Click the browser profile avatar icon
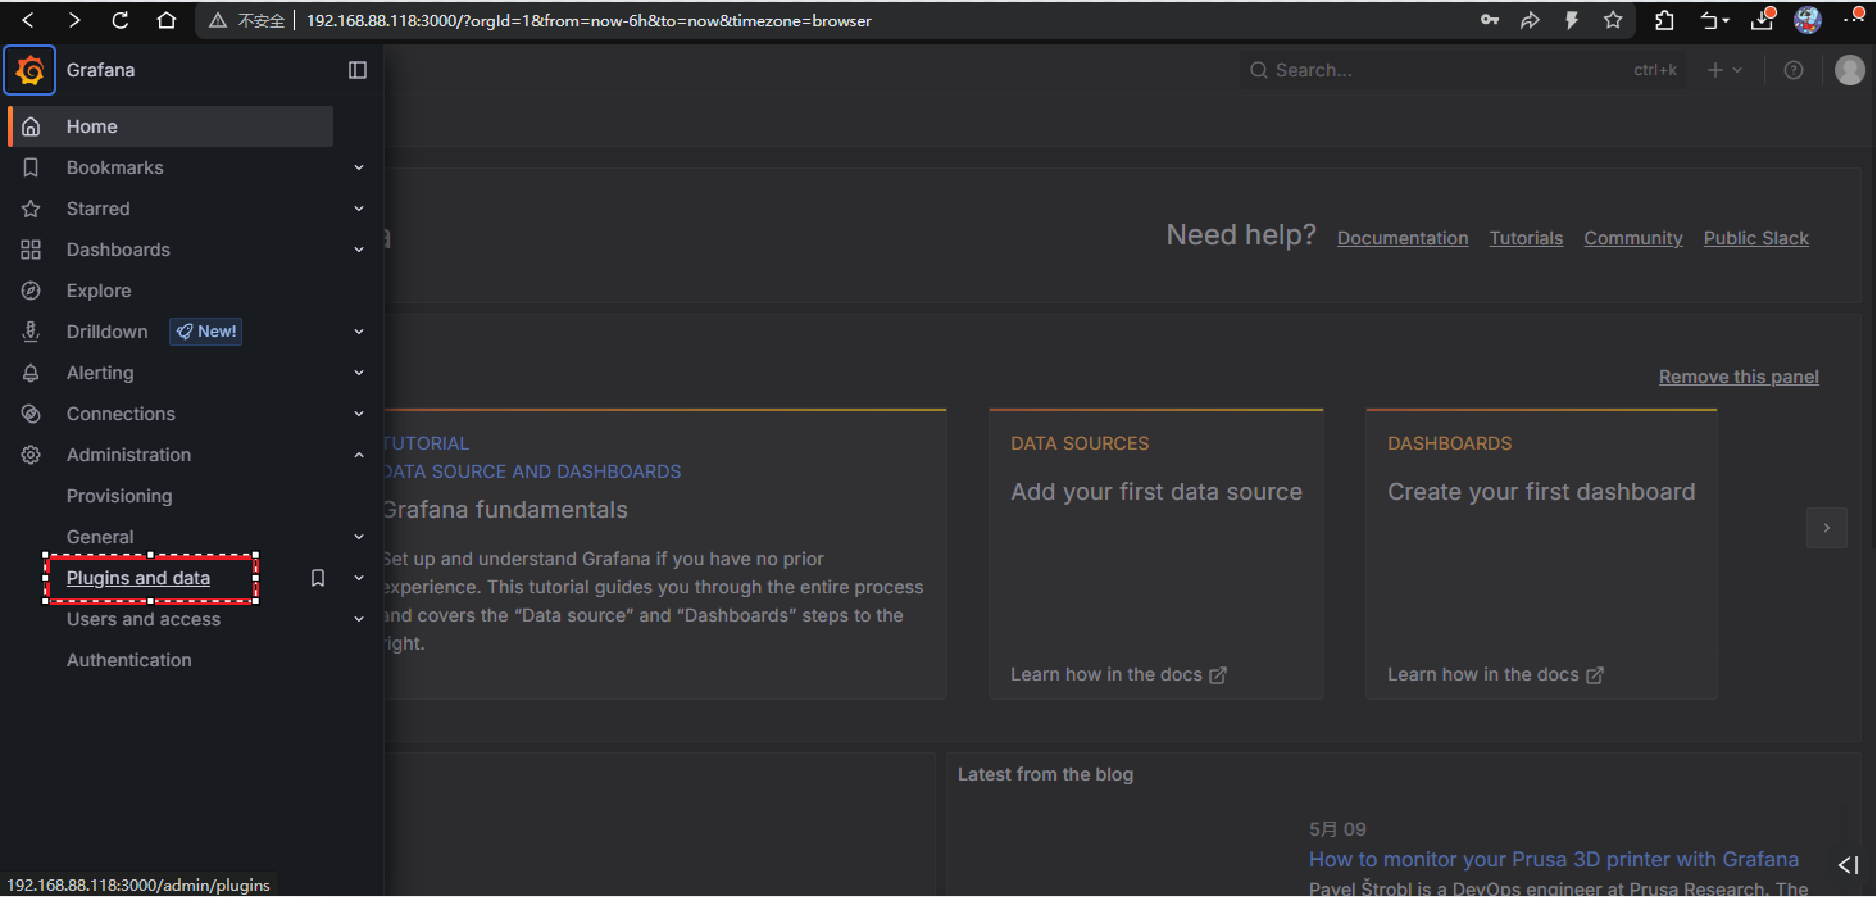The image size is (1876, 897). 1808,20
